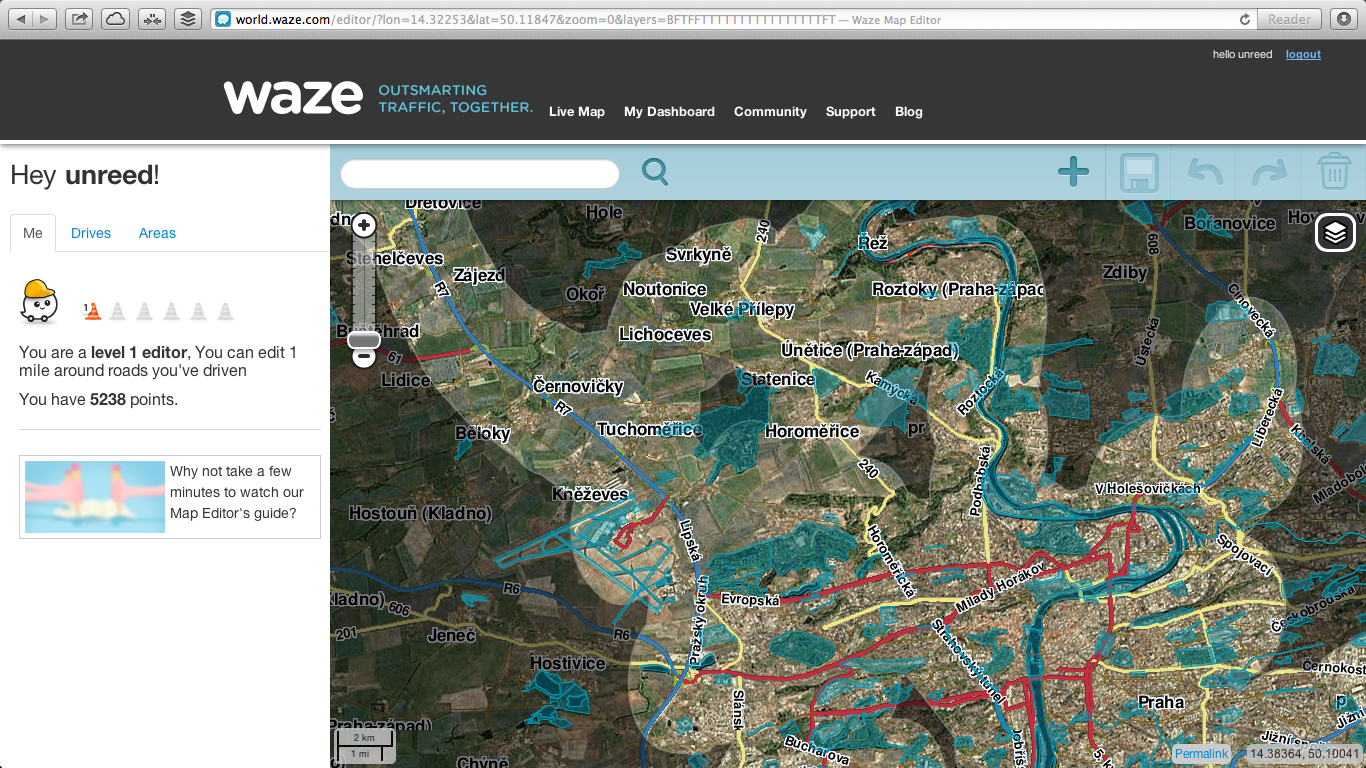Zoom out with the minus button
Viewport: 1366px width, 768px height.
click(364, 356)
